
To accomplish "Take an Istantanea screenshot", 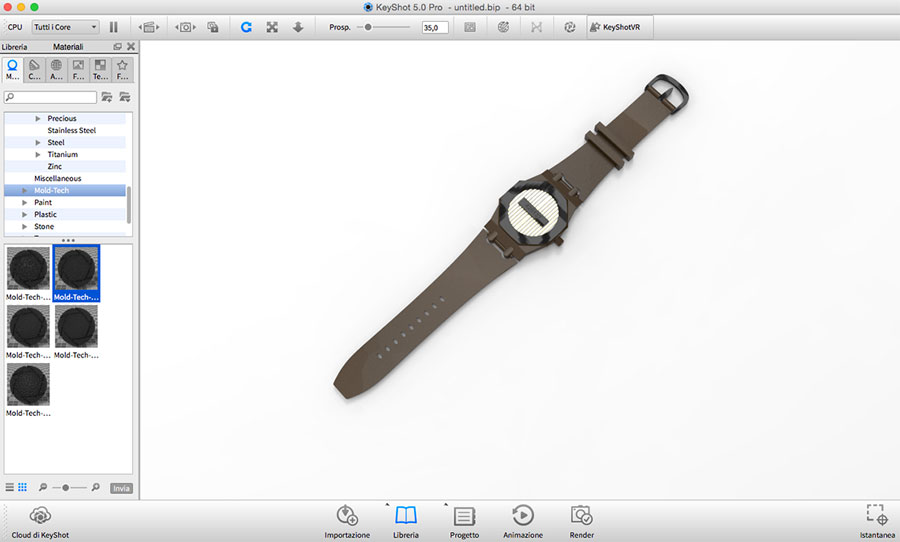I will pyautogui.click(x=877, y=522).
